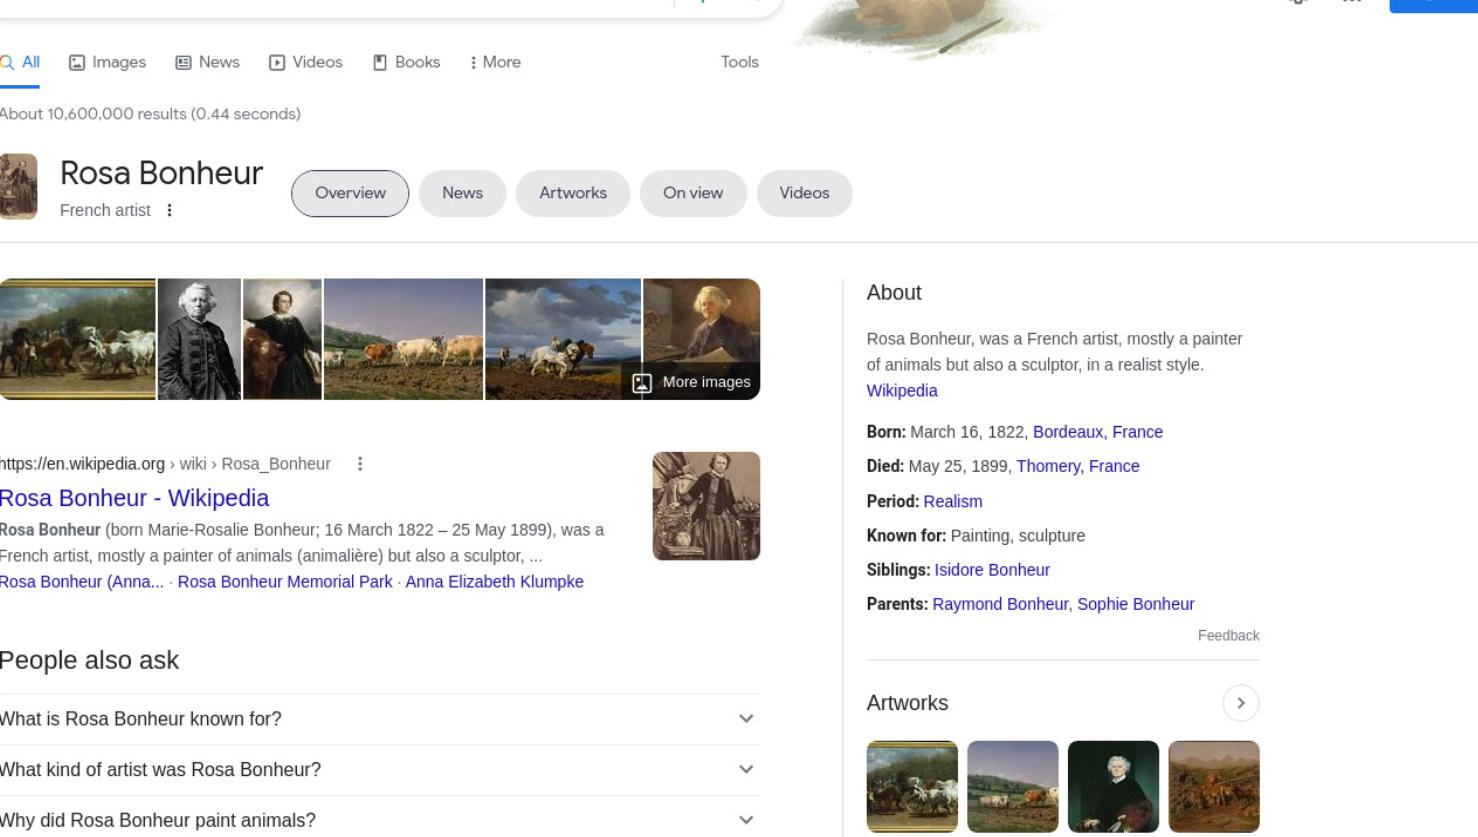Screen dimensions: 1478x837
Task: Click Feedback link in About panel
Action: [x=1228, y=636]
